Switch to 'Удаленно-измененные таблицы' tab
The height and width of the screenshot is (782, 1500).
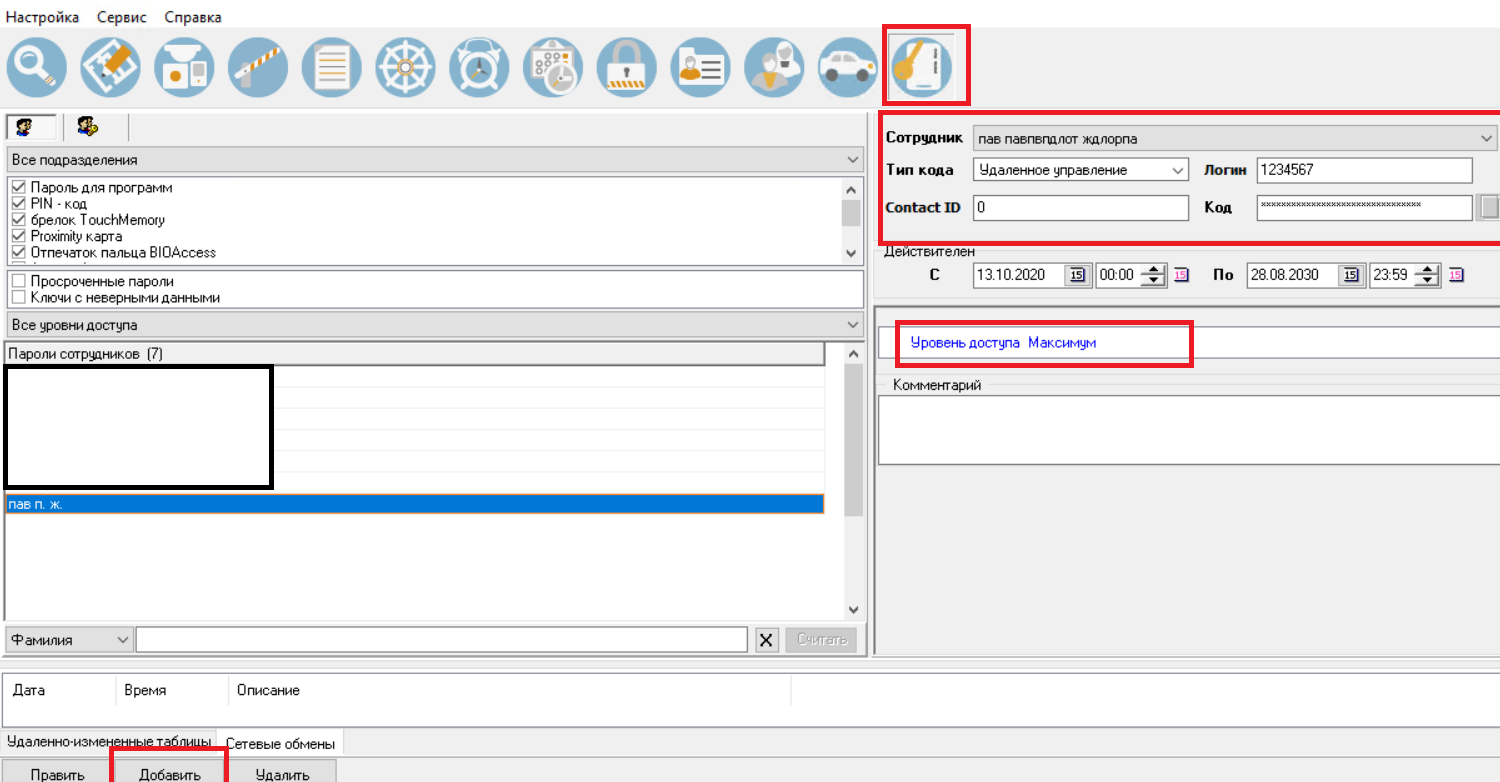(x=109, y=742)
